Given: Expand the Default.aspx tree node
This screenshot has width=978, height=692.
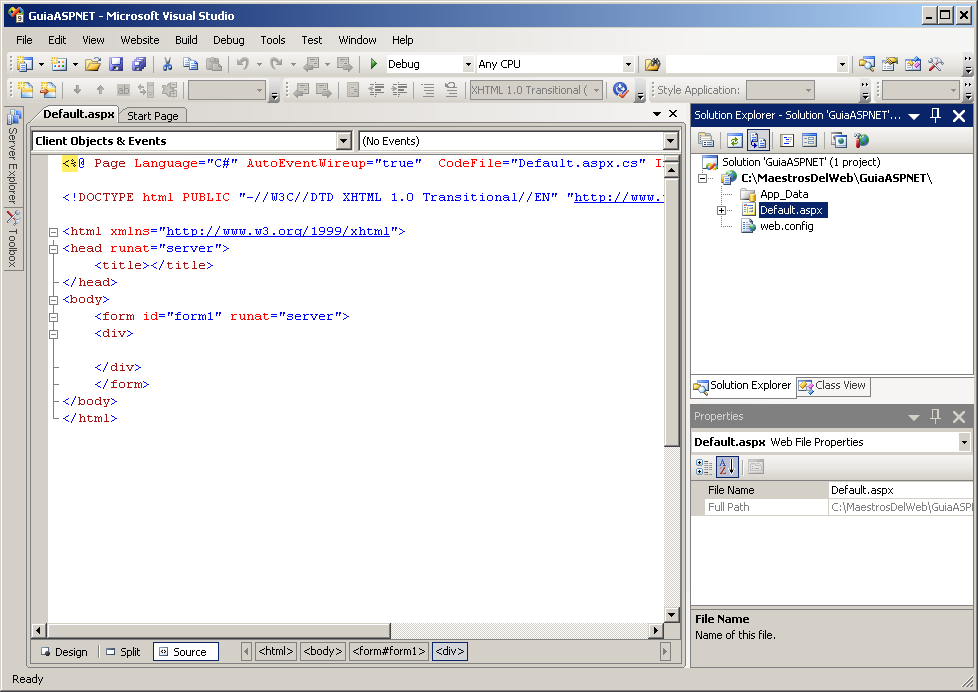Looking at the screenshot, I should point(722,210).
